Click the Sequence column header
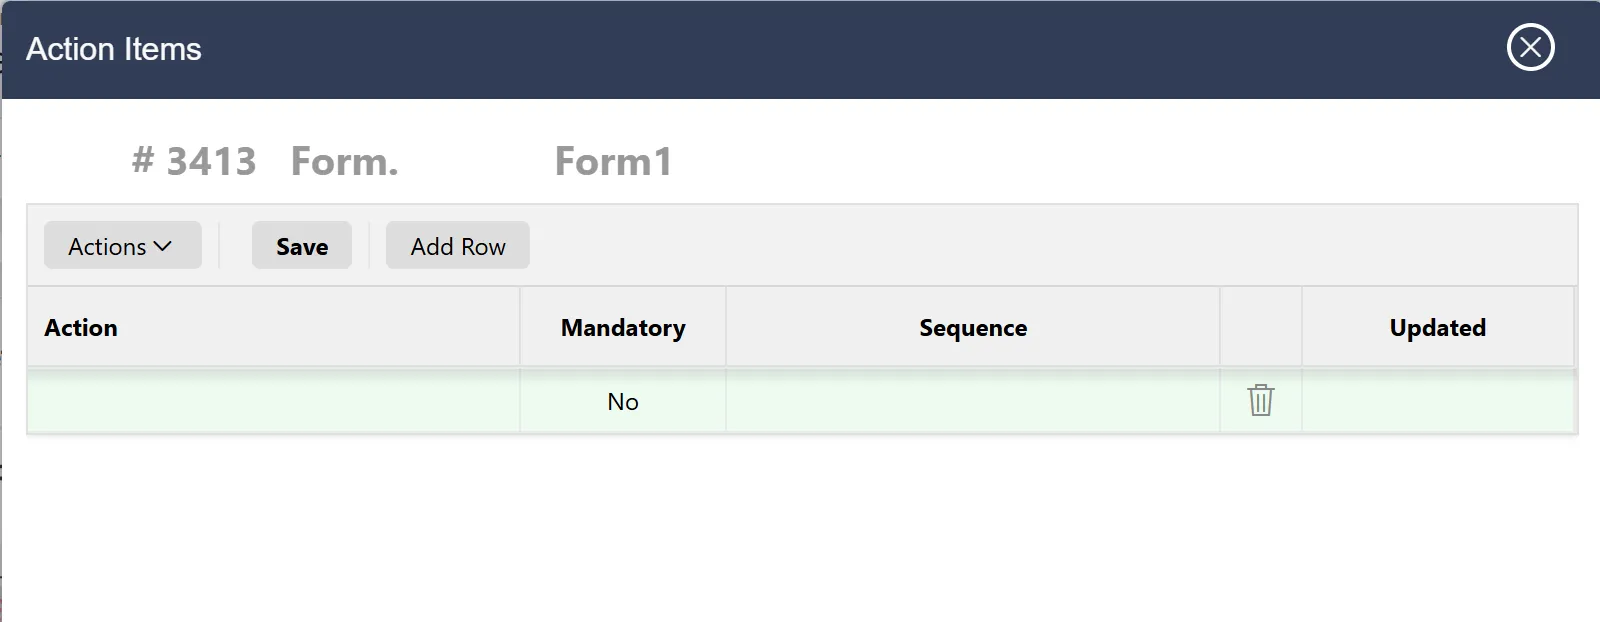The width and height of the screenshot is (1600, 622). pyautogui.click(x=973, y=328)
